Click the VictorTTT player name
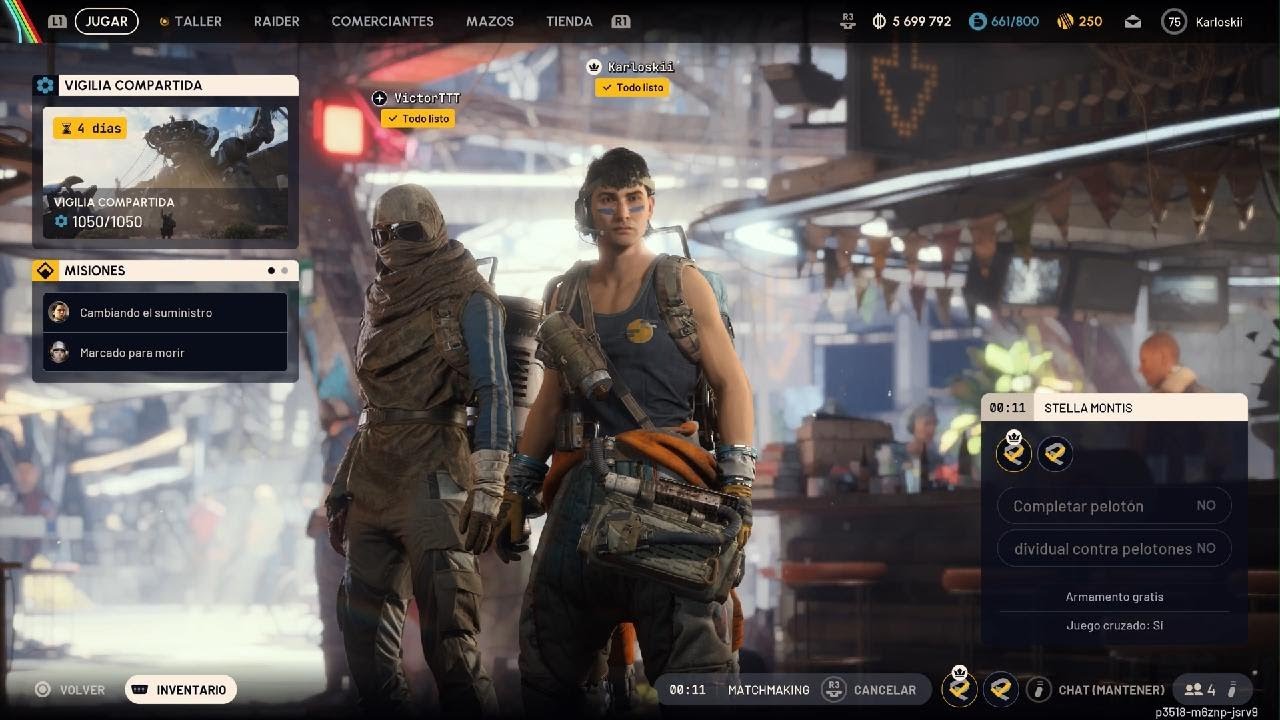1280x720 pixels. pos(427,98)
